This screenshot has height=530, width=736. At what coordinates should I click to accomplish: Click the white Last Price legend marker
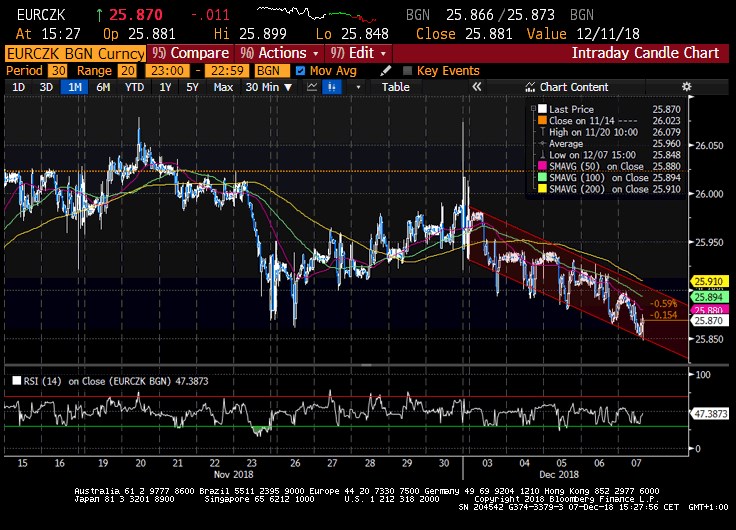[542, 109]
